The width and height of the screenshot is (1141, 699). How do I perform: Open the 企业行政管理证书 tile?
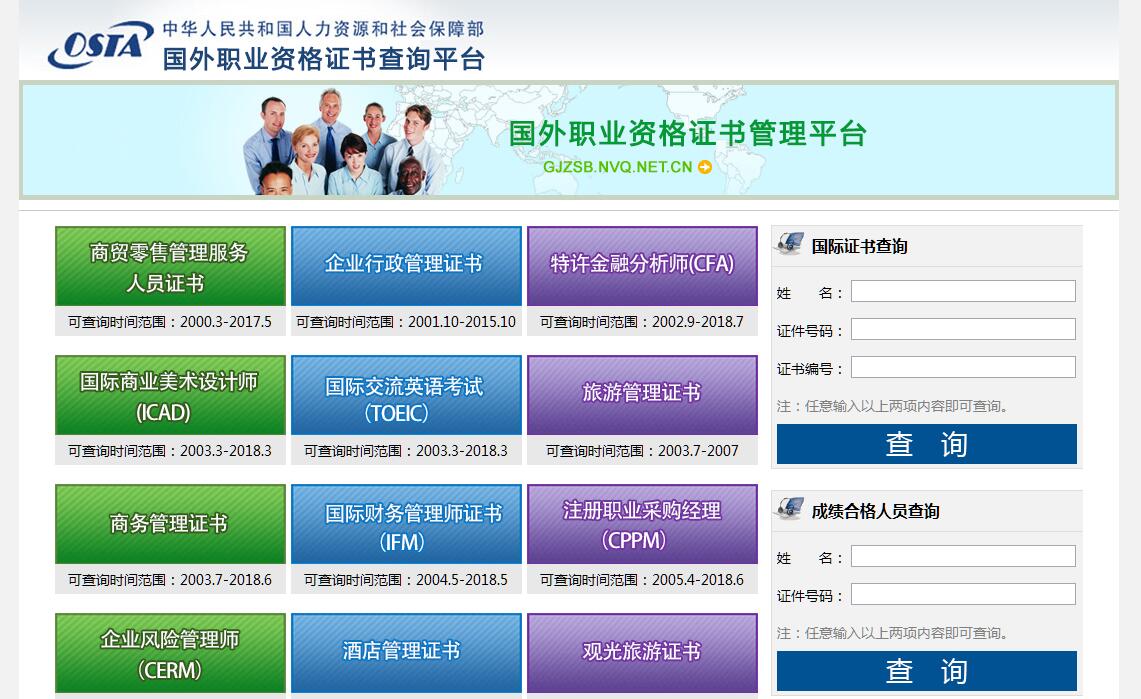(x=406, y=266)
